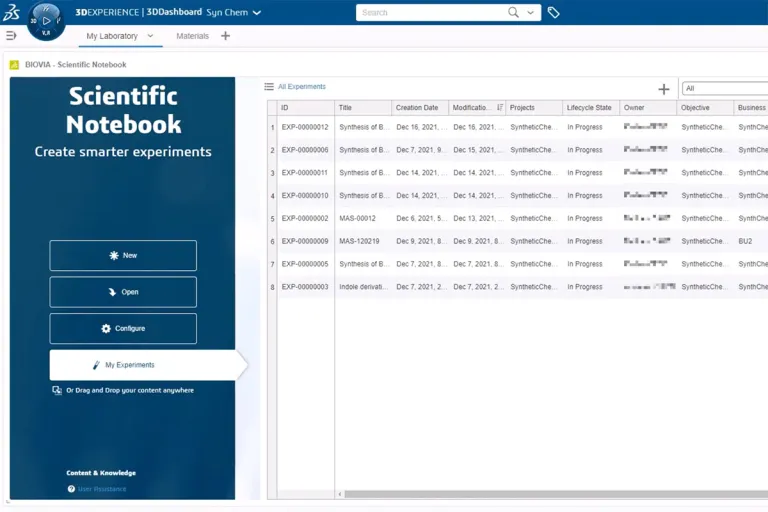The image size is (768, 512).
Task: Add a new experiment with plus icon
Action: pos(664,89)
